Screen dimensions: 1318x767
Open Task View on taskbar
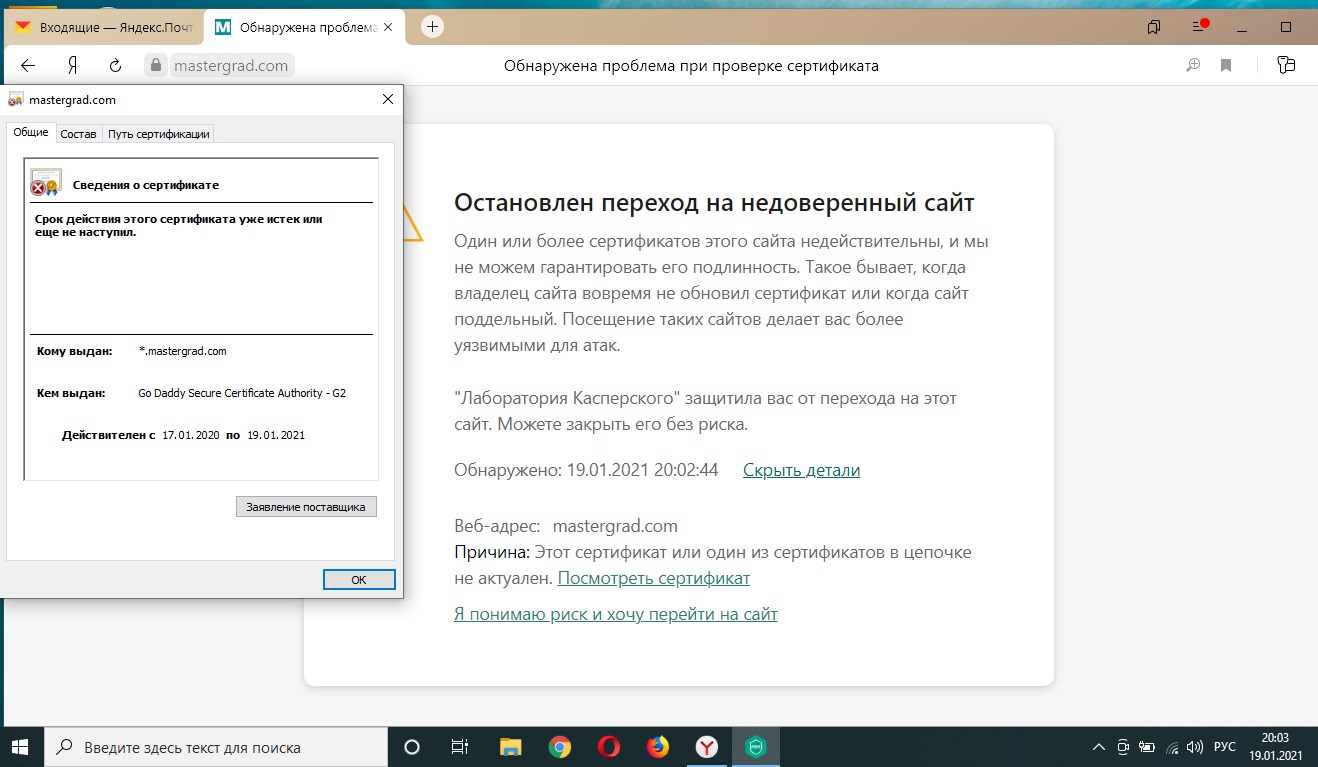(460, 747)
